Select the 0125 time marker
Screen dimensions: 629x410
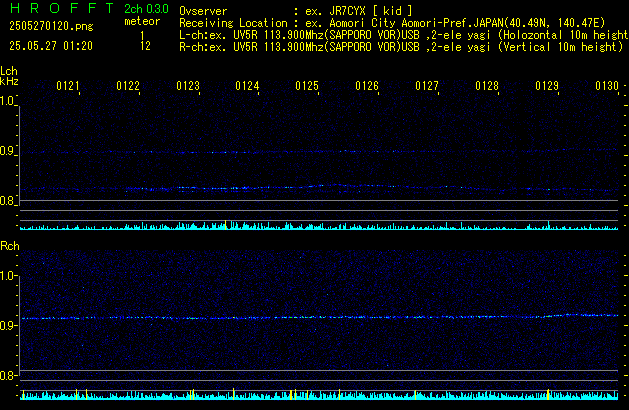pyautogui.click(x=307, y=86)
